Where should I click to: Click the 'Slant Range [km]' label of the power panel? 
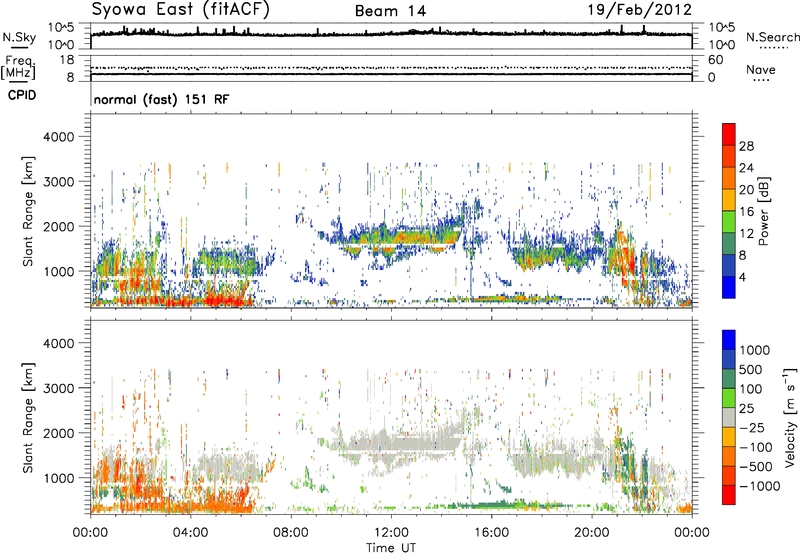pyautogui.click(x=28, y=211)
